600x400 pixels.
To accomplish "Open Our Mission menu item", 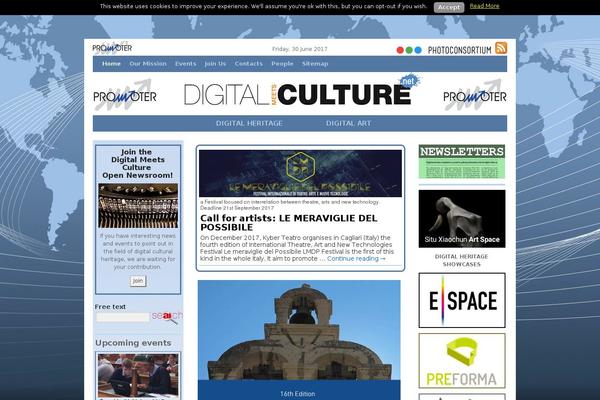I will (148, 64).
